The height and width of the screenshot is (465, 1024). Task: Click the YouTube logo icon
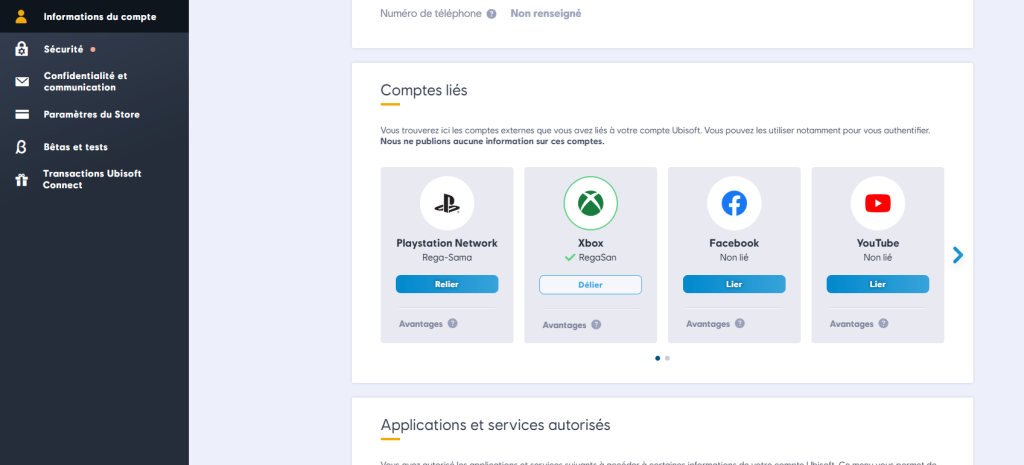pyautogui.click(x=877, y=204)
